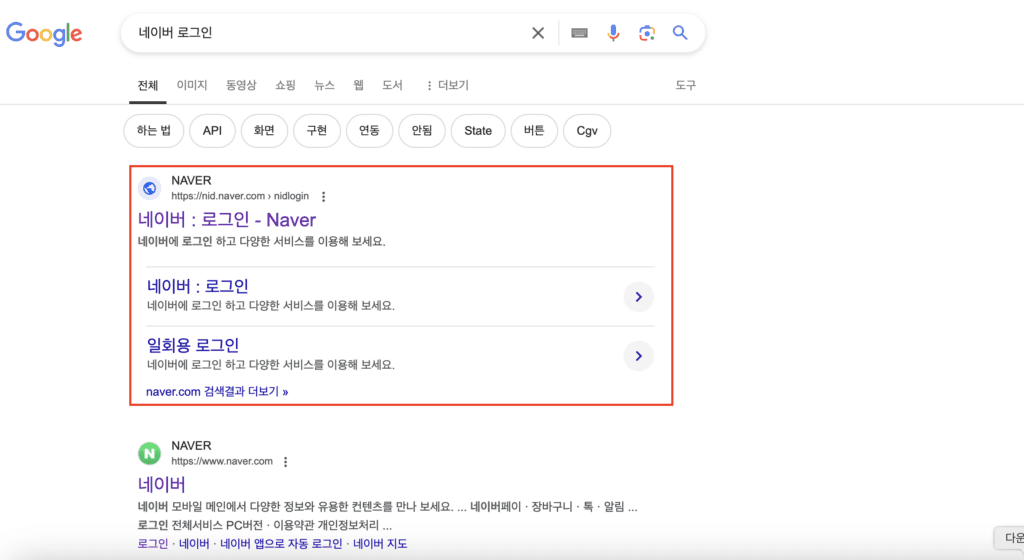Select the 구현 filter chip
The height and width of the screenshot is (560, 1024).
[x=317, y=131]
